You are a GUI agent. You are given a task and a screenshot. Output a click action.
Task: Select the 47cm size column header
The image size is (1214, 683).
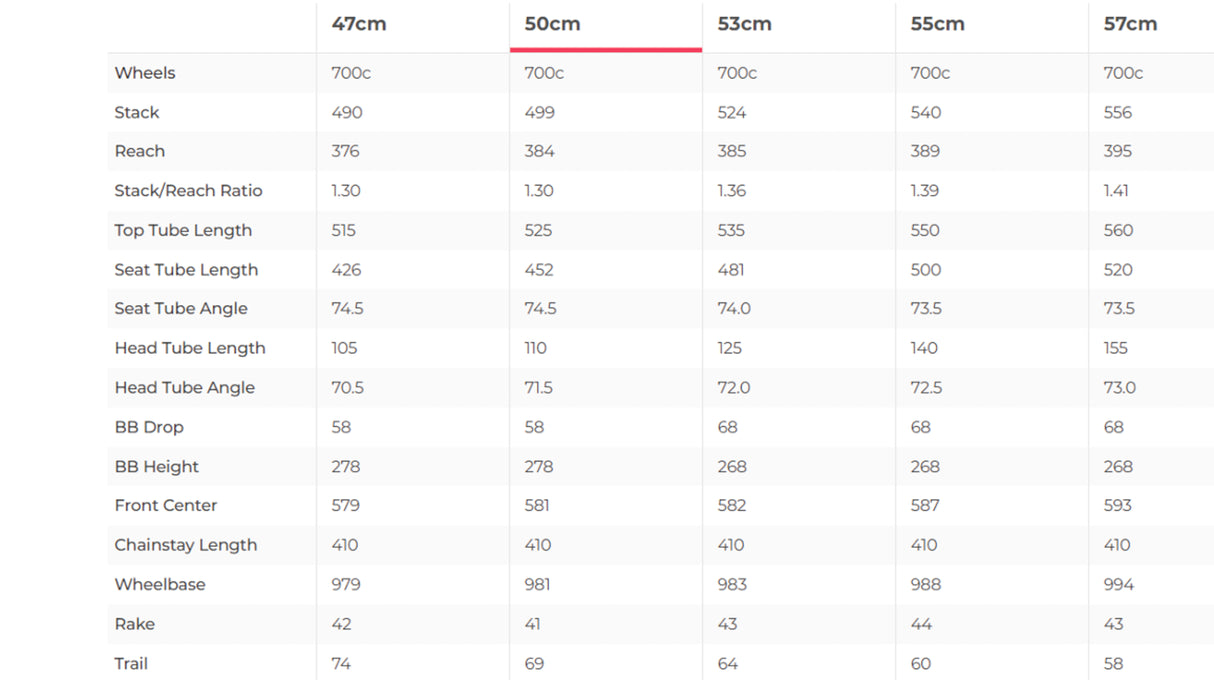[x=359, y=24]
